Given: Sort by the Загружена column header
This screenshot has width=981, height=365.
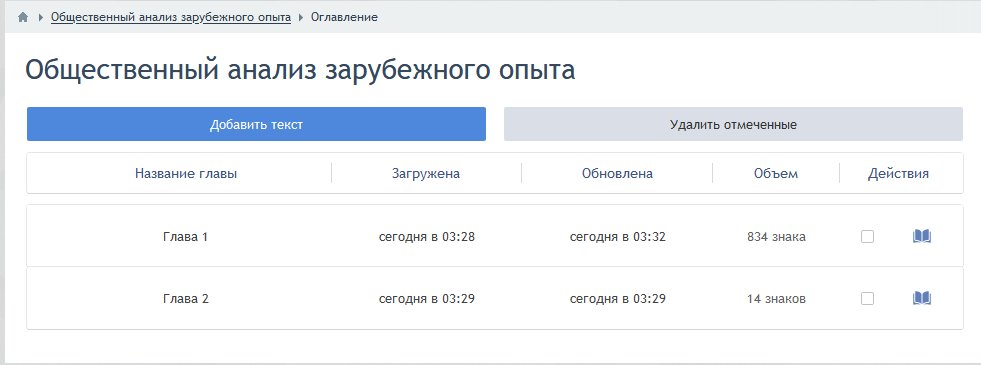Looking at the screenshot, I should pos(426,173).
